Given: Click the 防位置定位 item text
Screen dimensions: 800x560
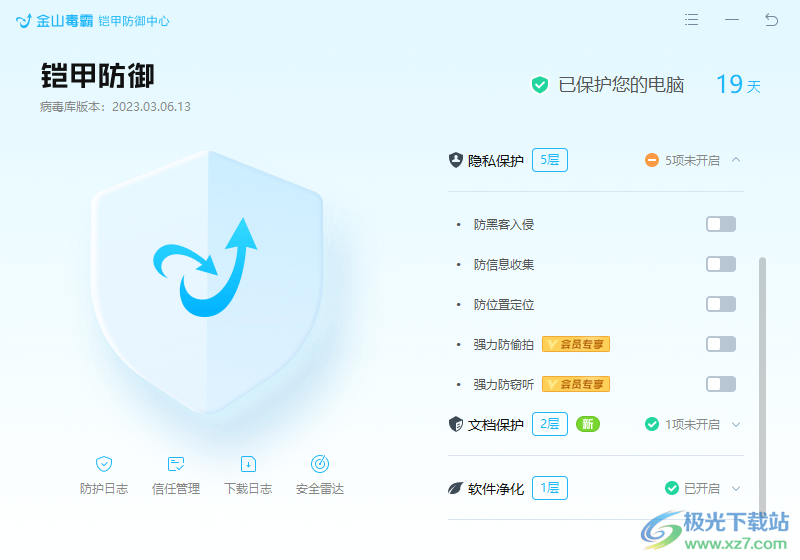Looking at the screenshot, I should pyautogui.click(x=504, y=304).
